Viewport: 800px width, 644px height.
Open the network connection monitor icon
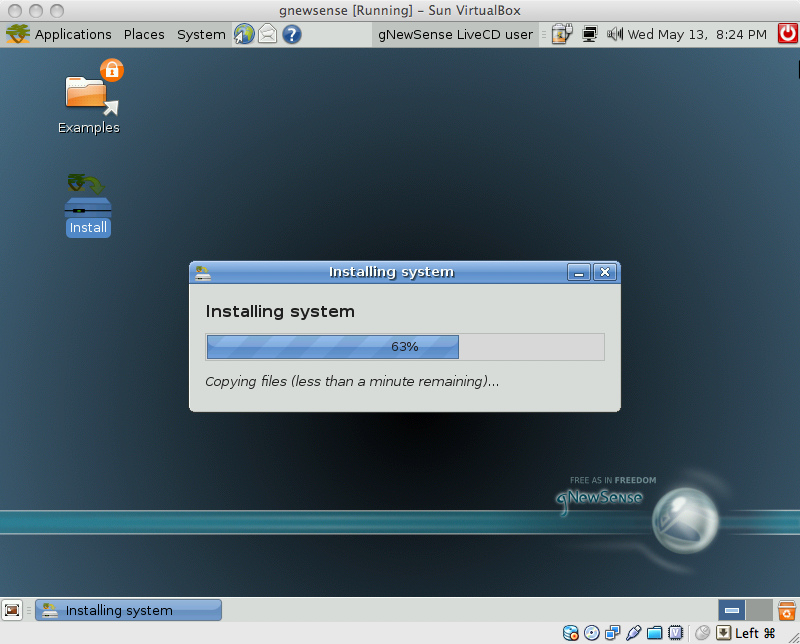pyautogui.click(x=590, y=34)
